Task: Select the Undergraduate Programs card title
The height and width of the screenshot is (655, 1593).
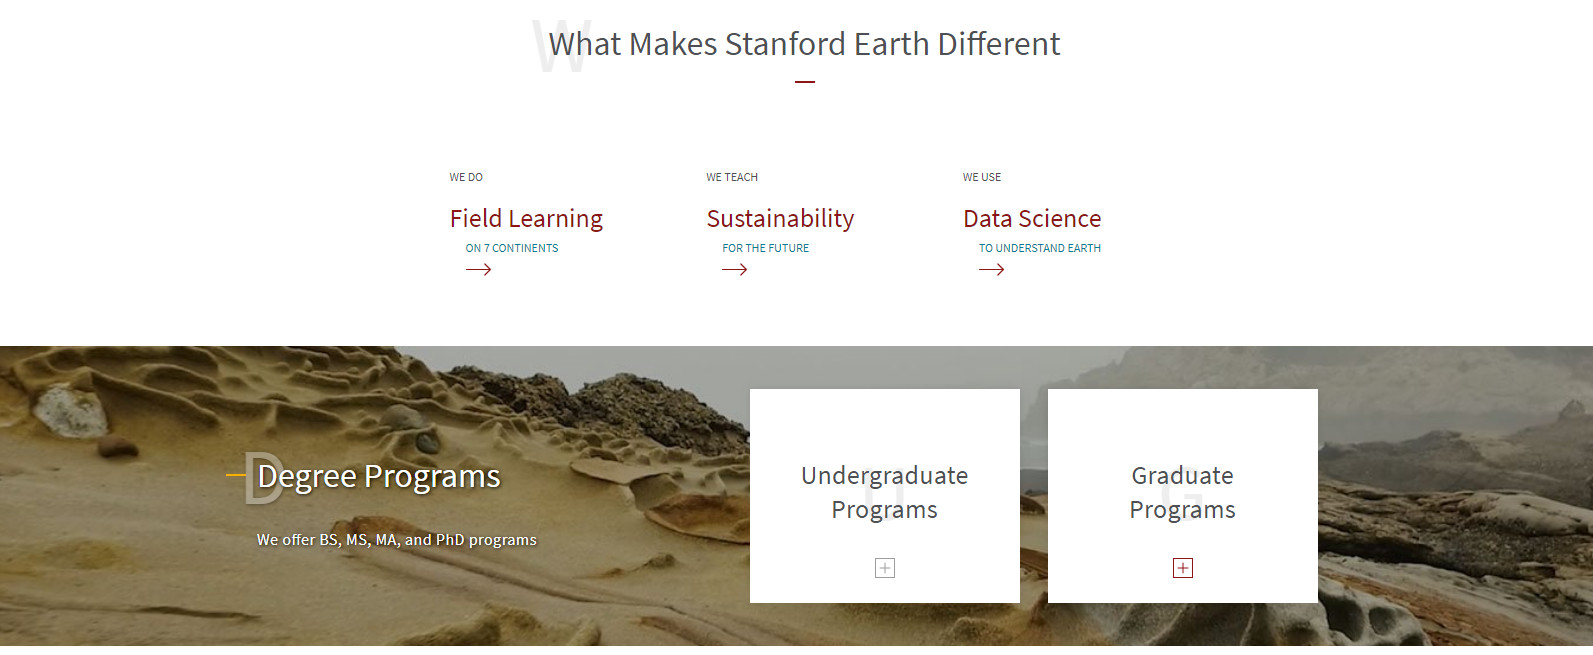Action: (885, 492)
